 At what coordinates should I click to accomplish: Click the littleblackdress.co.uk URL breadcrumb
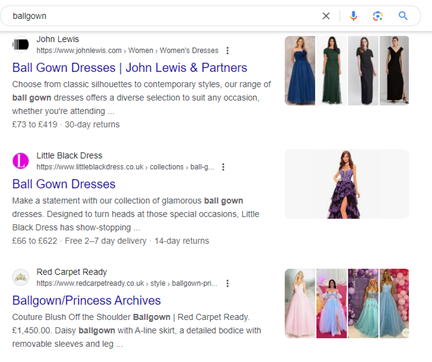(125, 167)
